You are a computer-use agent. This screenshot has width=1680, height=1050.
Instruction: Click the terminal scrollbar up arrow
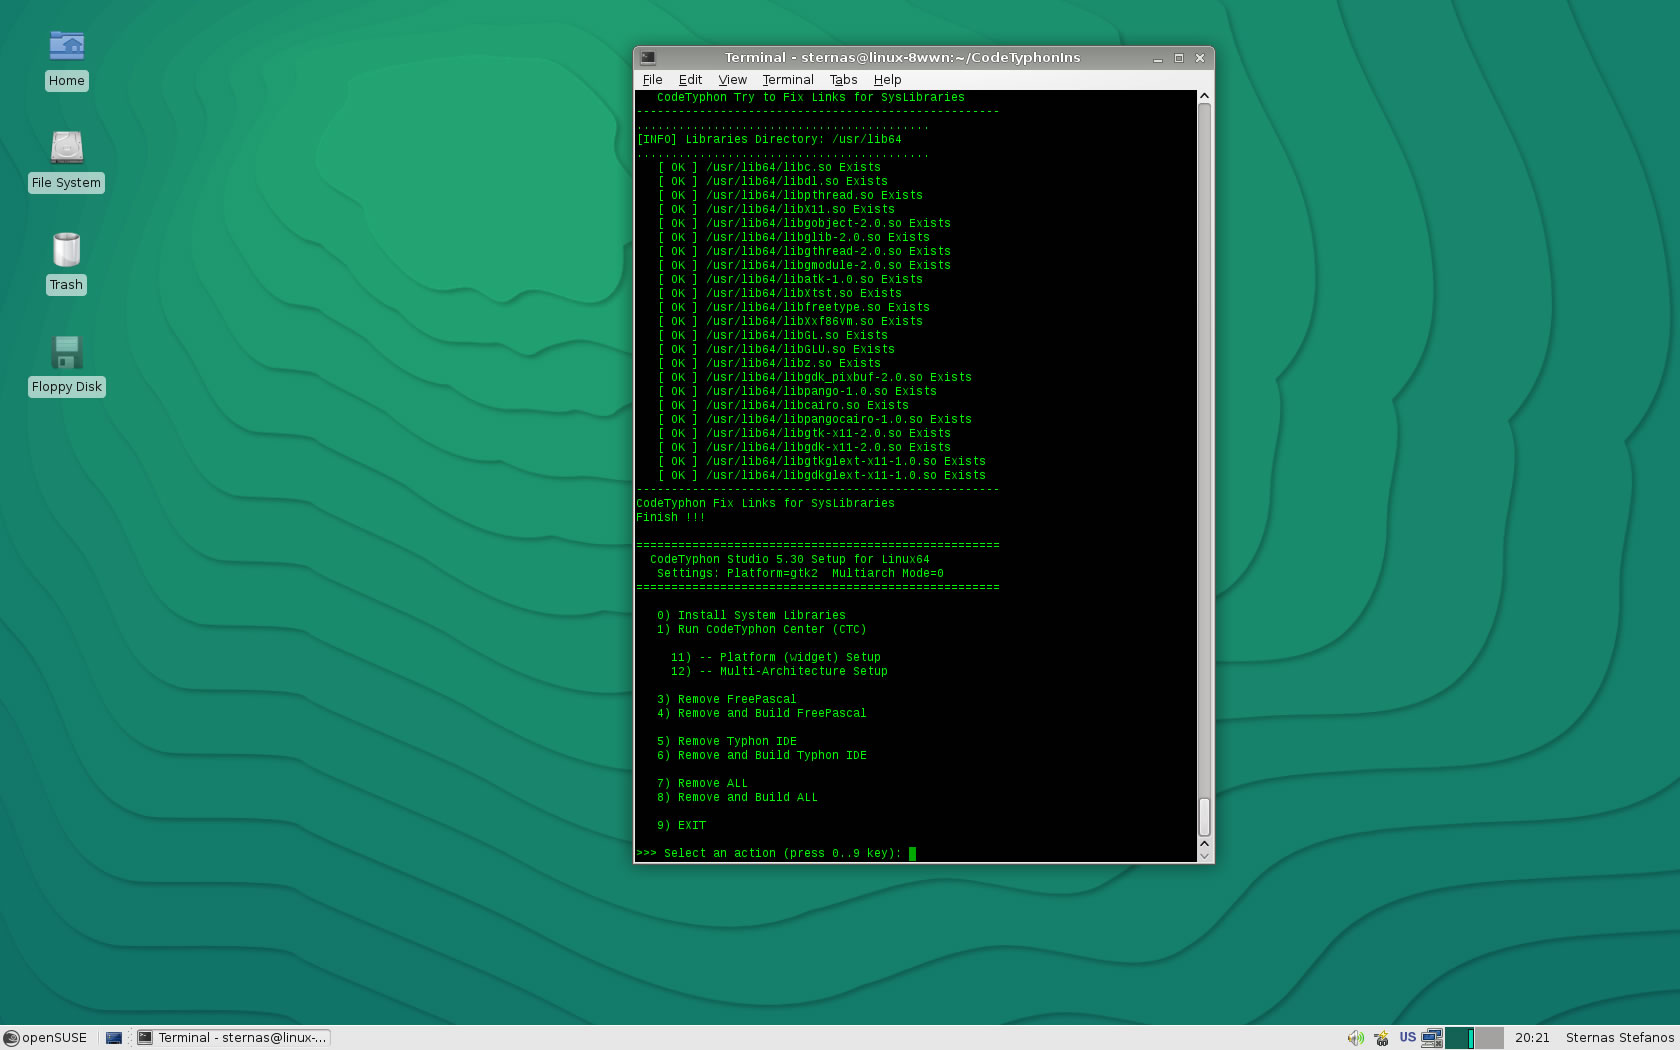[x=1205, y=96]
